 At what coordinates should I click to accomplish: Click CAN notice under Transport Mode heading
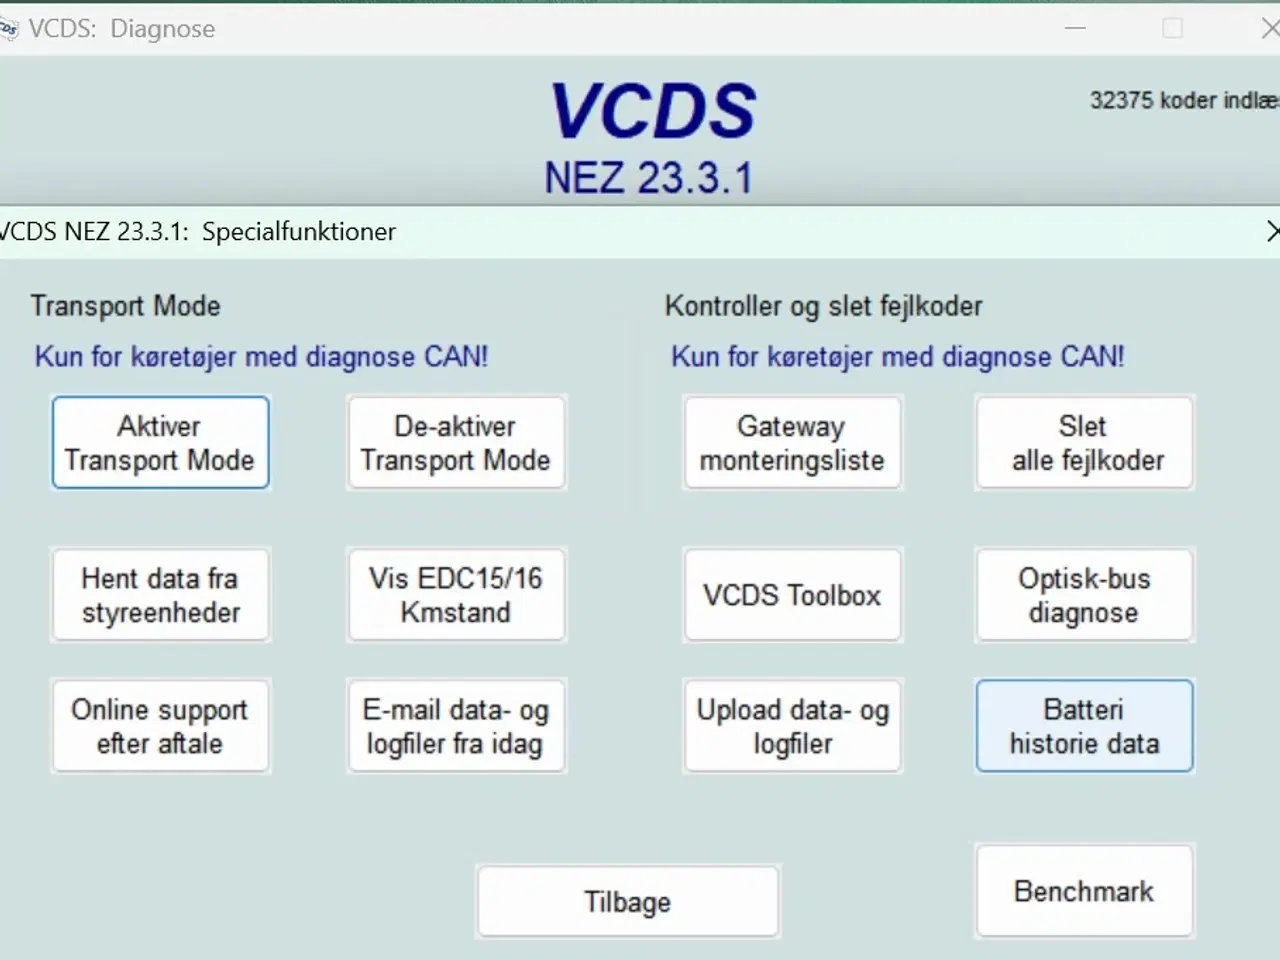pos(262,357)
